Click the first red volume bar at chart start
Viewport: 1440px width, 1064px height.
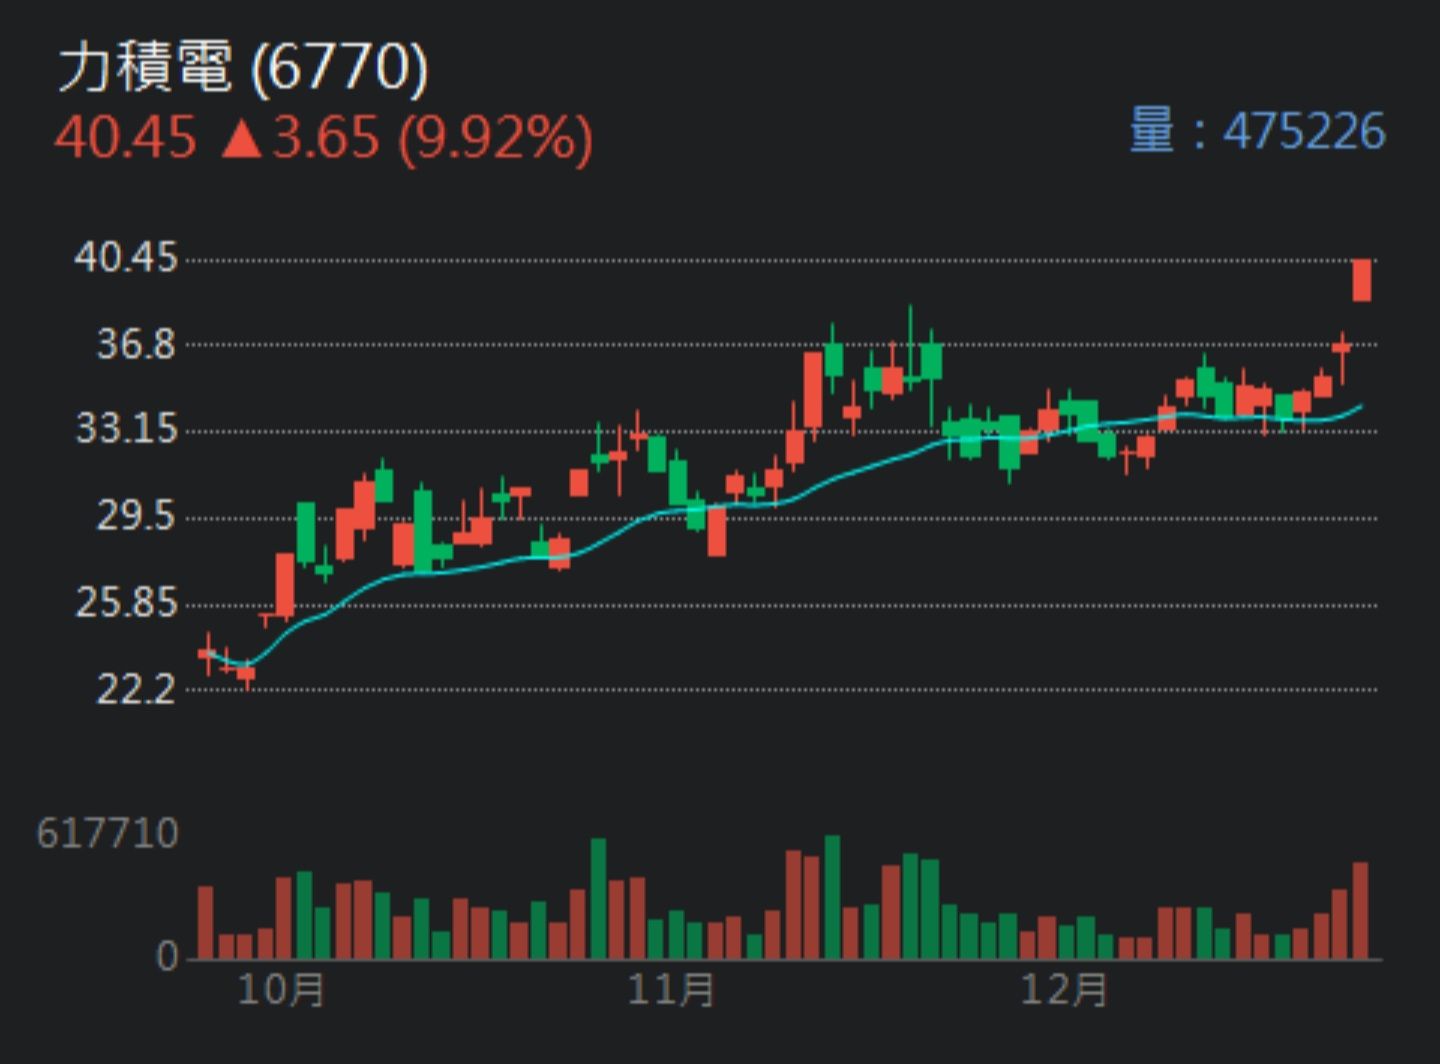pos(205,922)
